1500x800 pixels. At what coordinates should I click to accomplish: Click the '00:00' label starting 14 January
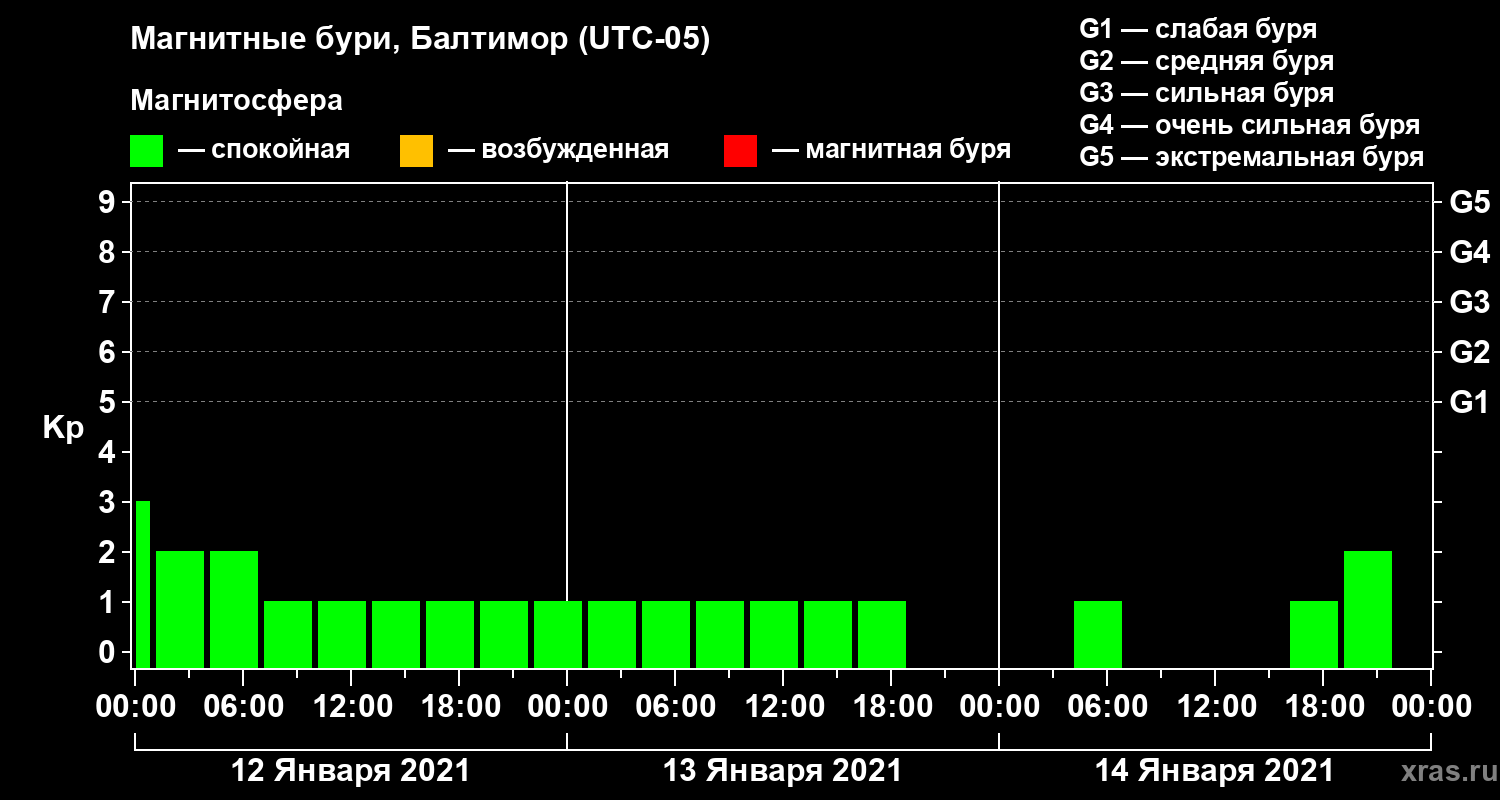coord(999,707)
